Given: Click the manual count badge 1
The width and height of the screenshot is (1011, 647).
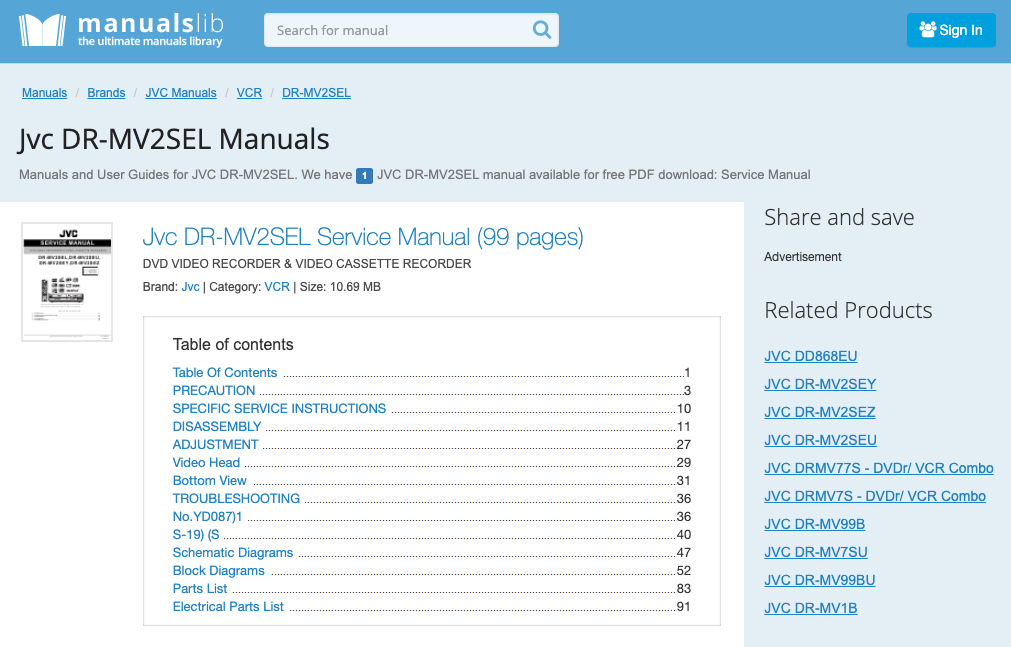Looking at the screenshot, I should tap(364, 175).
